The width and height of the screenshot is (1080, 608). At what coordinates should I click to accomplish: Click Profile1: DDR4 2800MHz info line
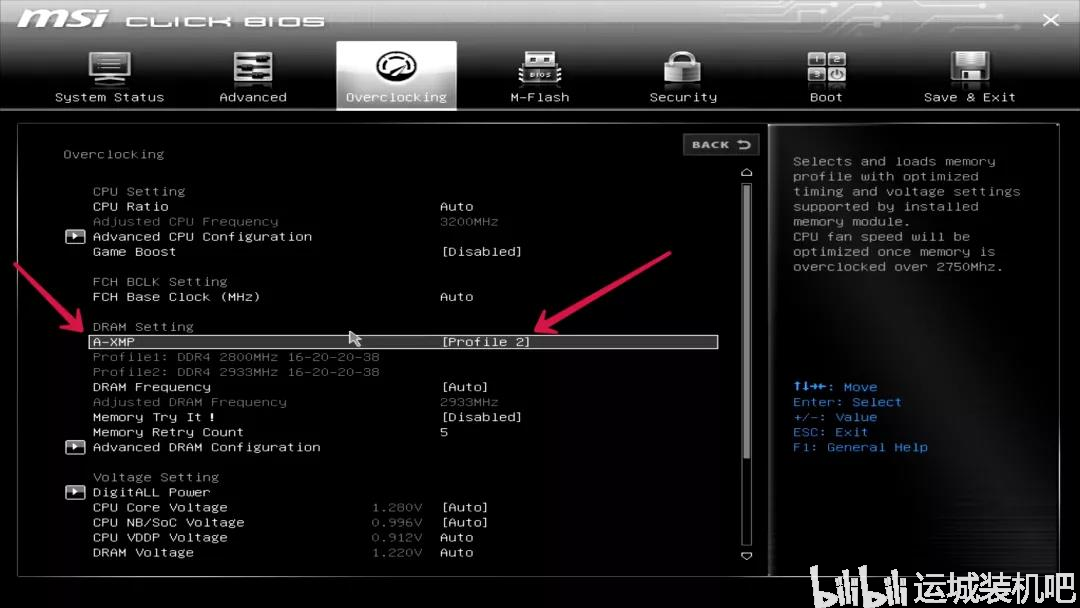236,357
